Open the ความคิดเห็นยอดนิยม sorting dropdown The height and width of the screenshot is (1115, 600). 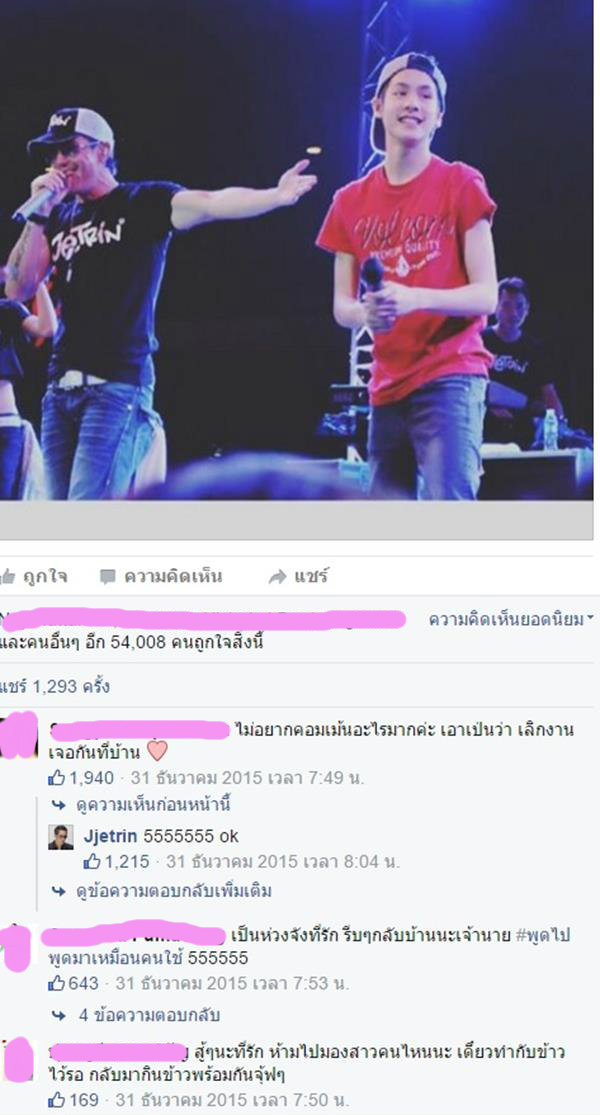click(x=511, y=619)
